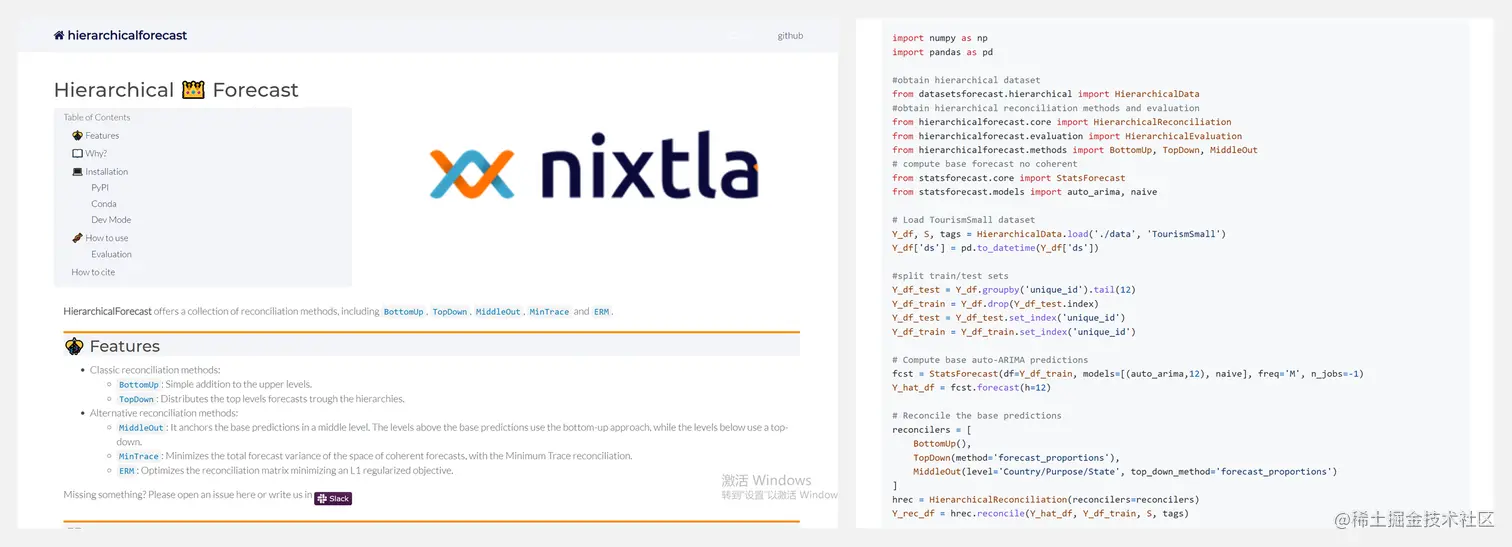Click the StatsForecast import code line

(1008, 178)
